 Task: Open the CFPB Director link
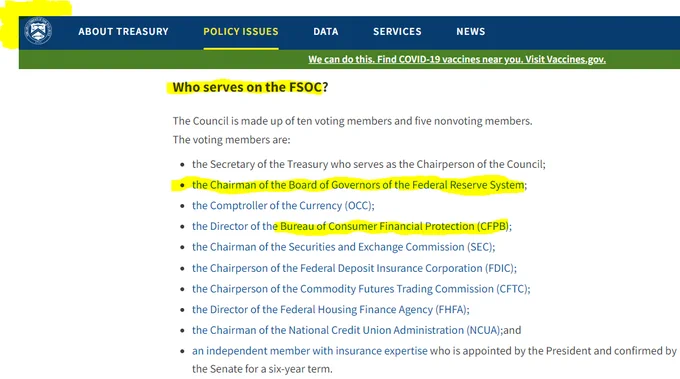[350, 226]
